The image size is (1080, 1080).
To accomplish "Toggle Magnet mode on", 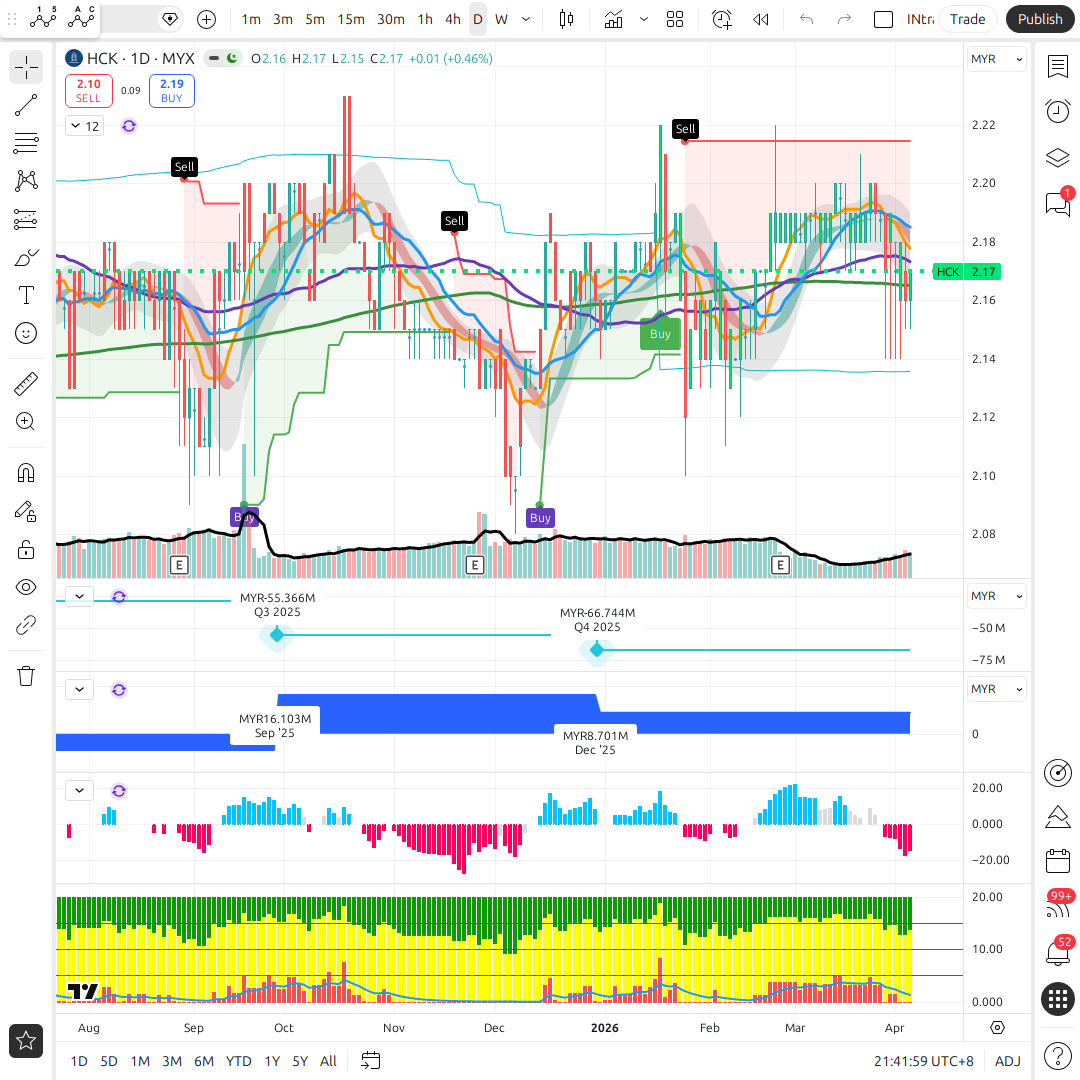I will (x=26, y=473).
